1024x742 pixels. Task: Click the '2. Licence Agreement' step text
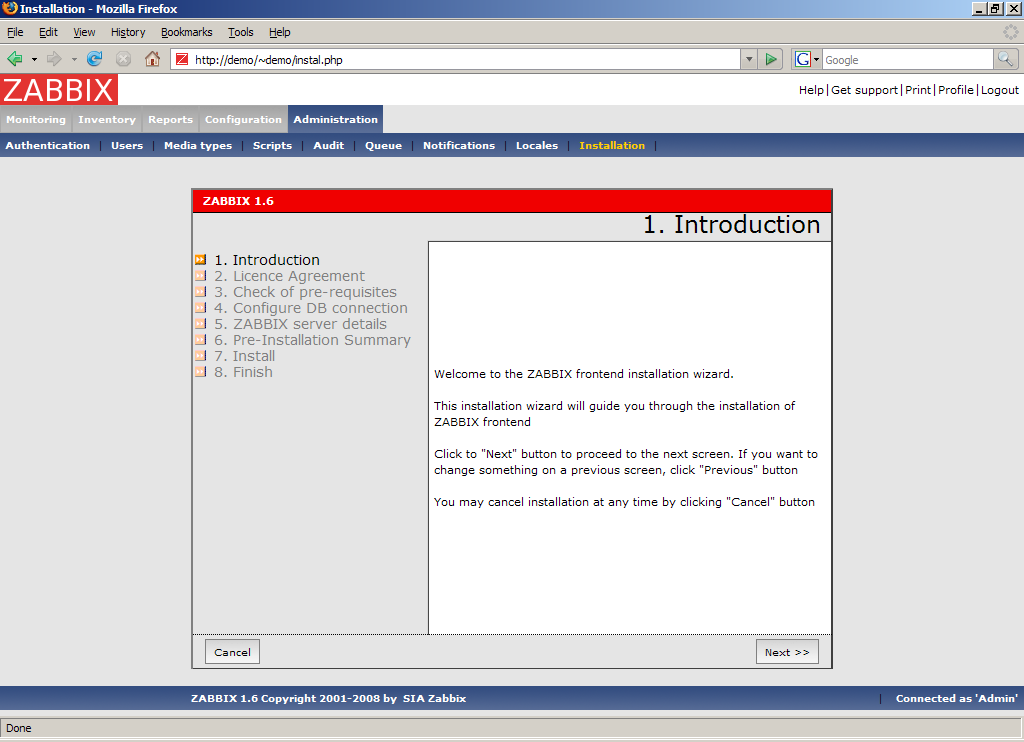click(289, 276)
